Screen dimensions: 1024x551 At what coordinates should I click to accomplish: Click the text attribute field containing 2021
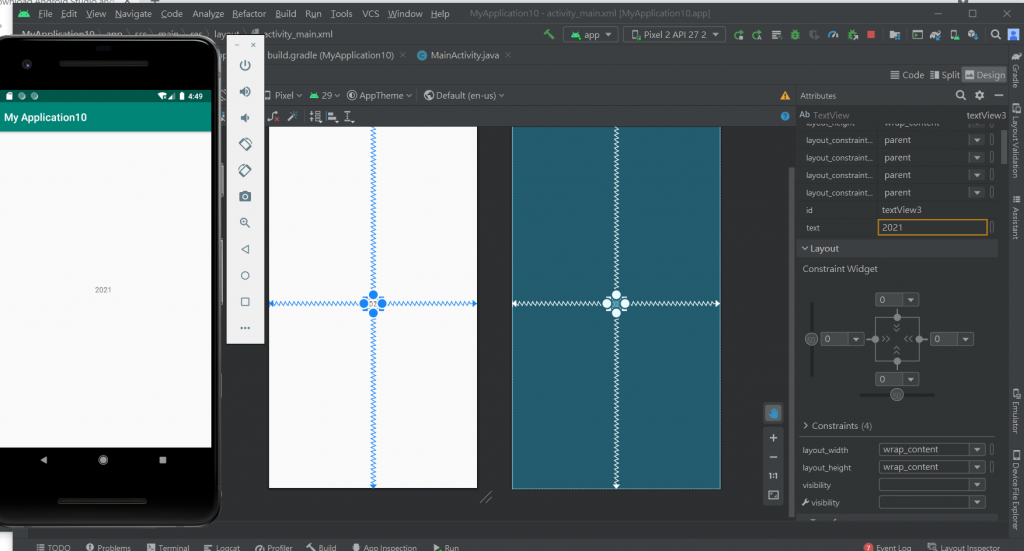click(932, 227)
